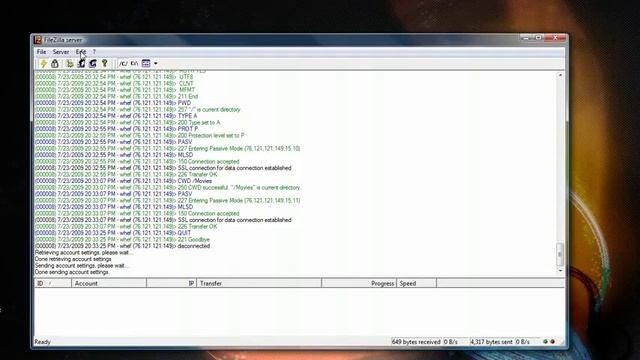Switch to C:\ path display style

134,63
